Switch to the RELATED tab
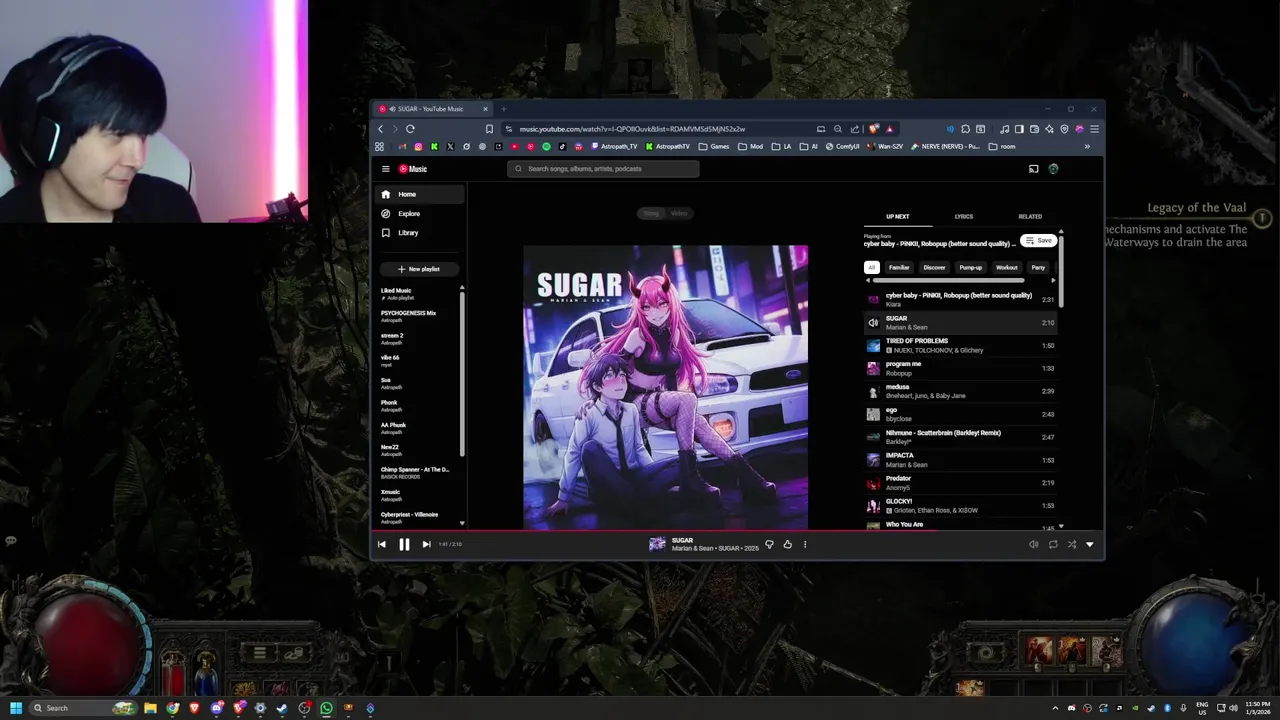 (1030, 216)
